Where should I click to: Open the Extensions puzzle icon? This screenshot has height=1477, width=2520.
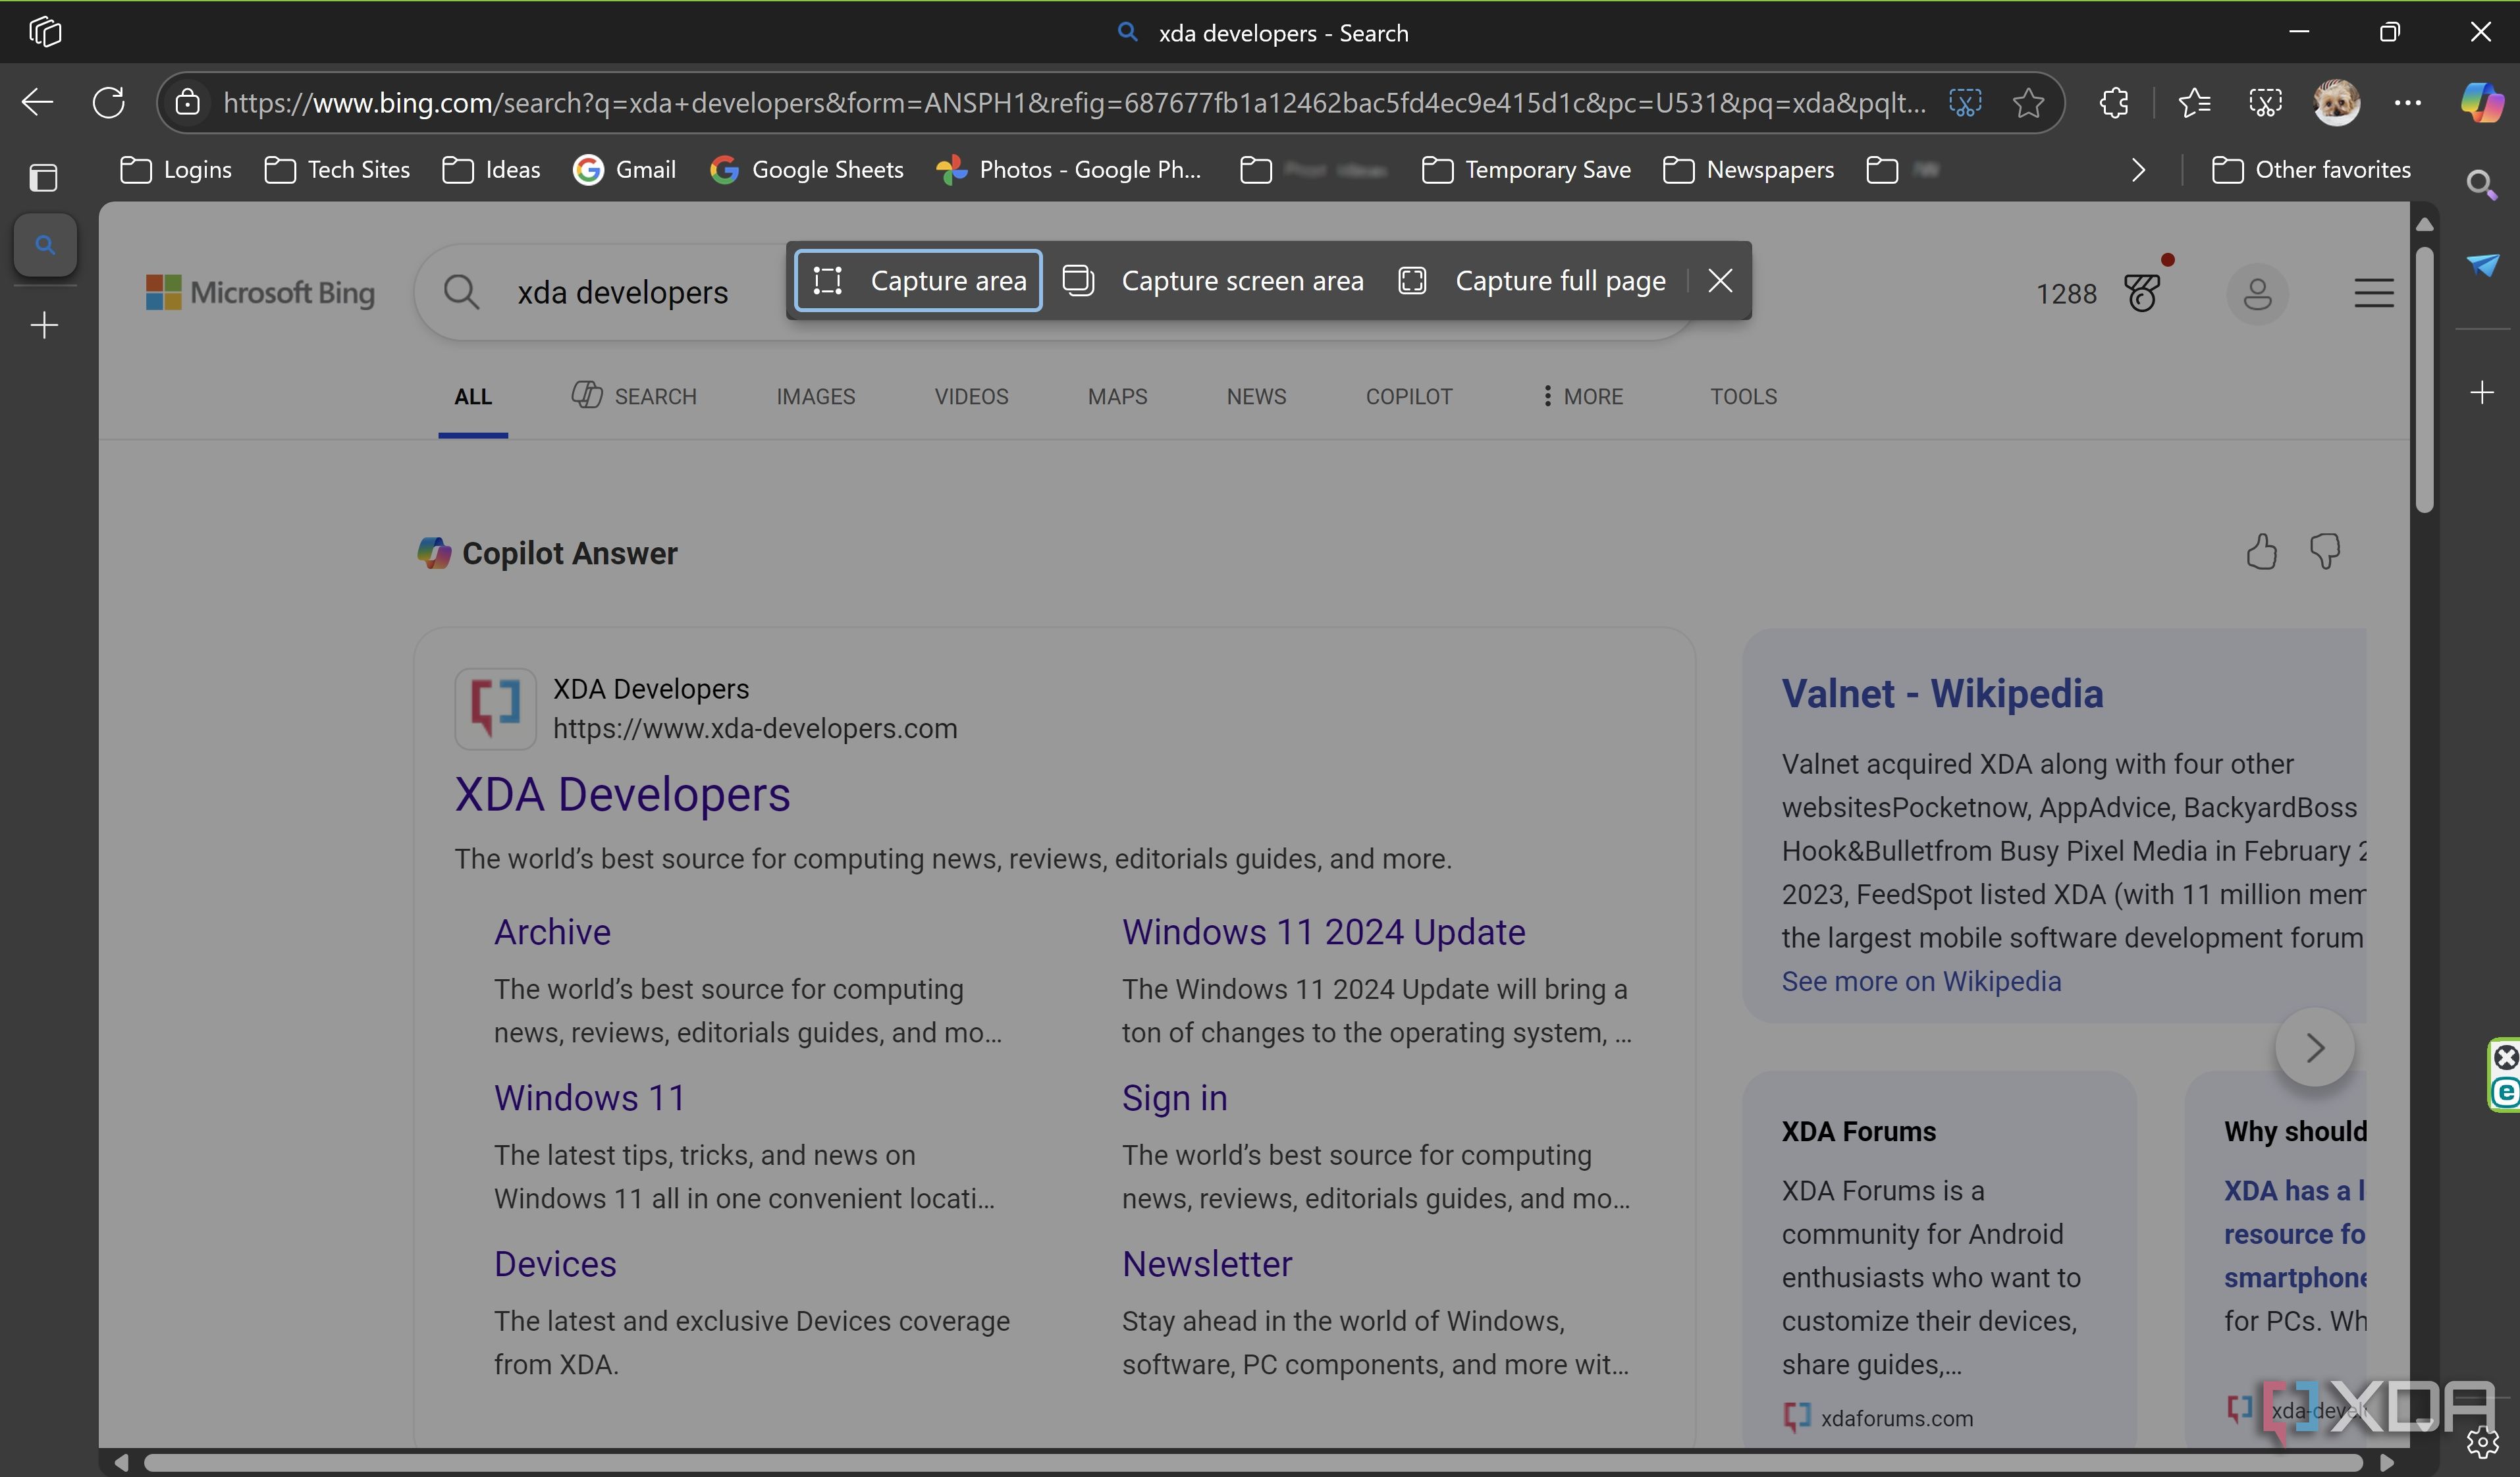pos(2114,102)
